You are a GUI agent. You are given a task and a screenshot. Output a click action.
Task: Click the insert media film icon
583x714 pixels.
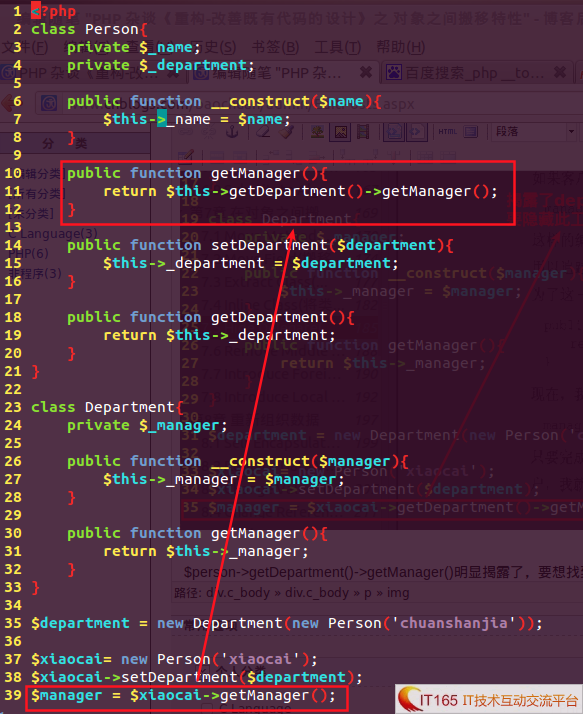[363, 132]
